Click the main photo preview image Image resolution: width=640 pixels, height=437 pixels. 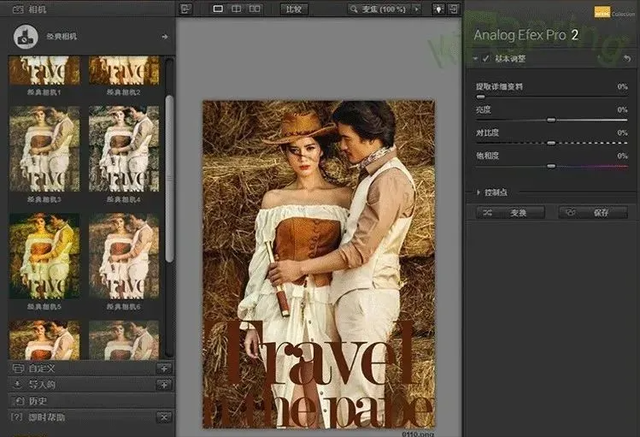coord(319,264)
